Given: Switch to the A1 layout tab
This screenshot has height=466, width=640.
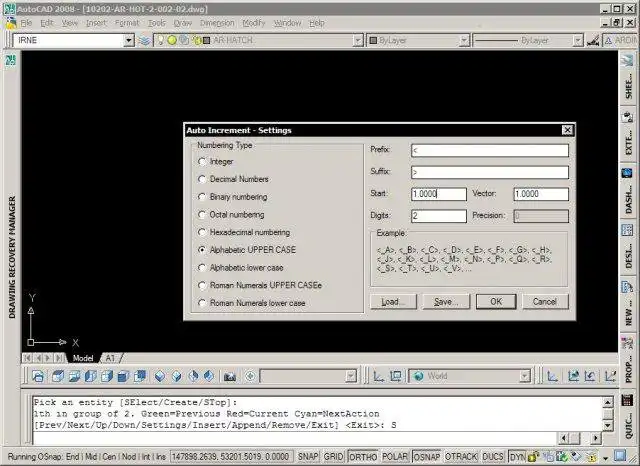Looking at the screenshot, I should 111,358.
